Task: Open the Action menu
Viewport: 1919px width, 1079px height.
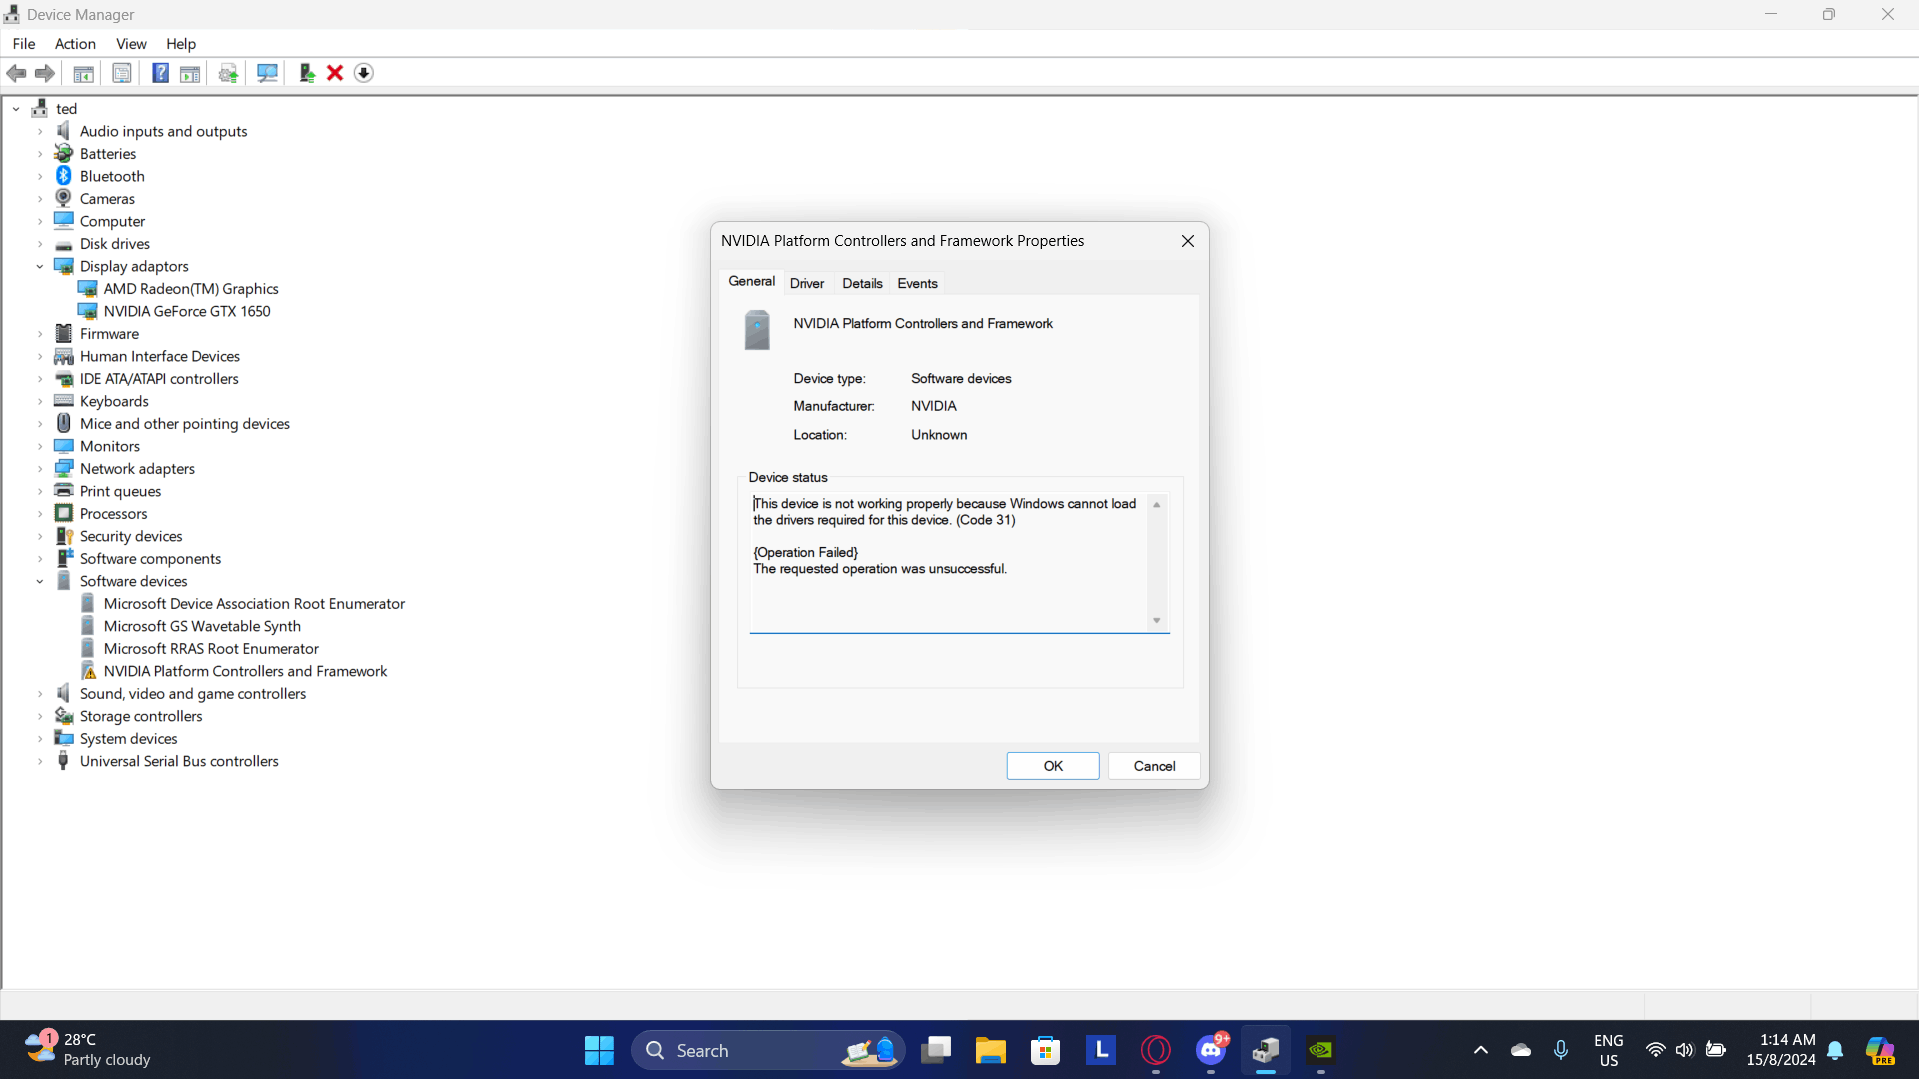Action: coord(75,44)
